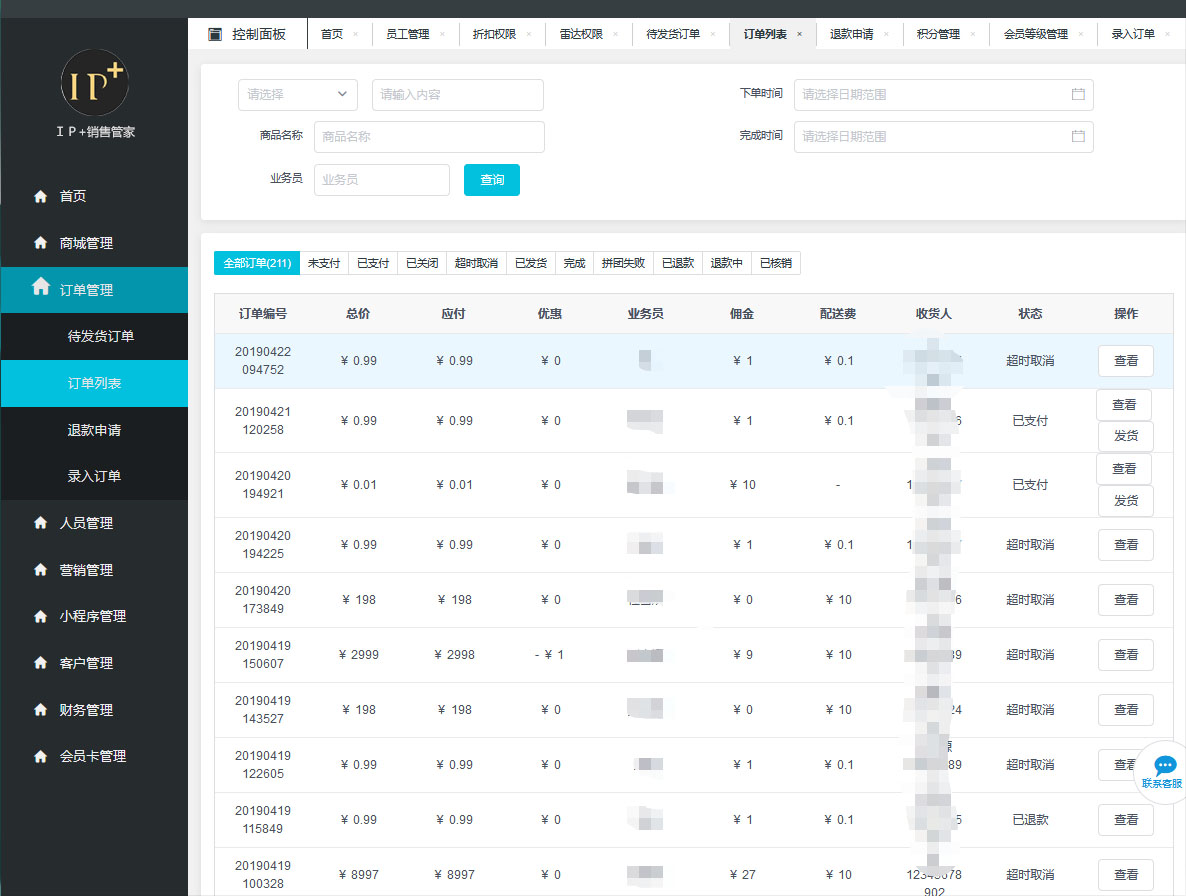Click the control panel icon in tab bar
The width and height of the screenshot is (1186, 896).
coord(215,34)
